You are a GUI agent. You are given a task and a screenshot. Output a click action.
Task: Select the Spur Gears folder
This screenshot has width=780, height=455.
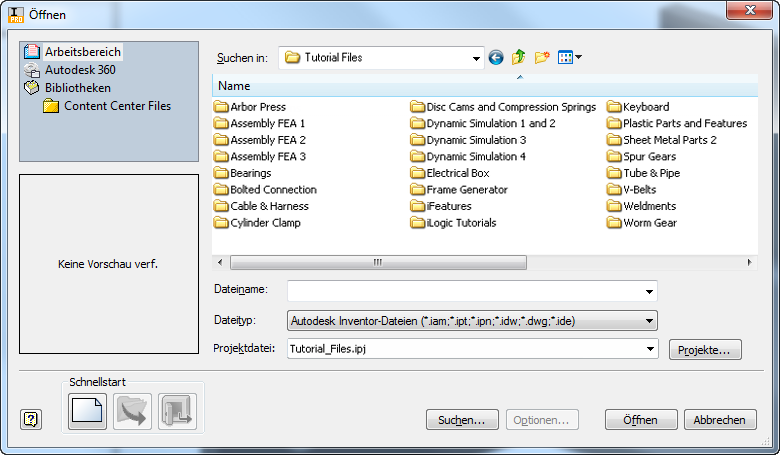click(642, 157)
